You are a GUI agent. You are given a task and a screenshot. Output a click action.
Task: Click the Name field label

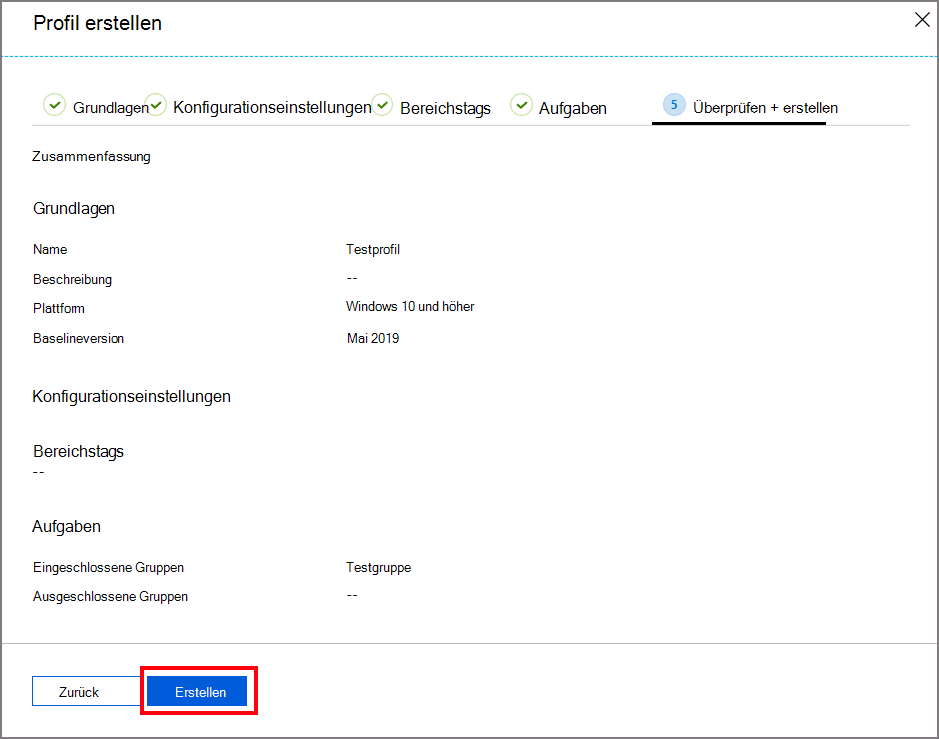[50, 249]
